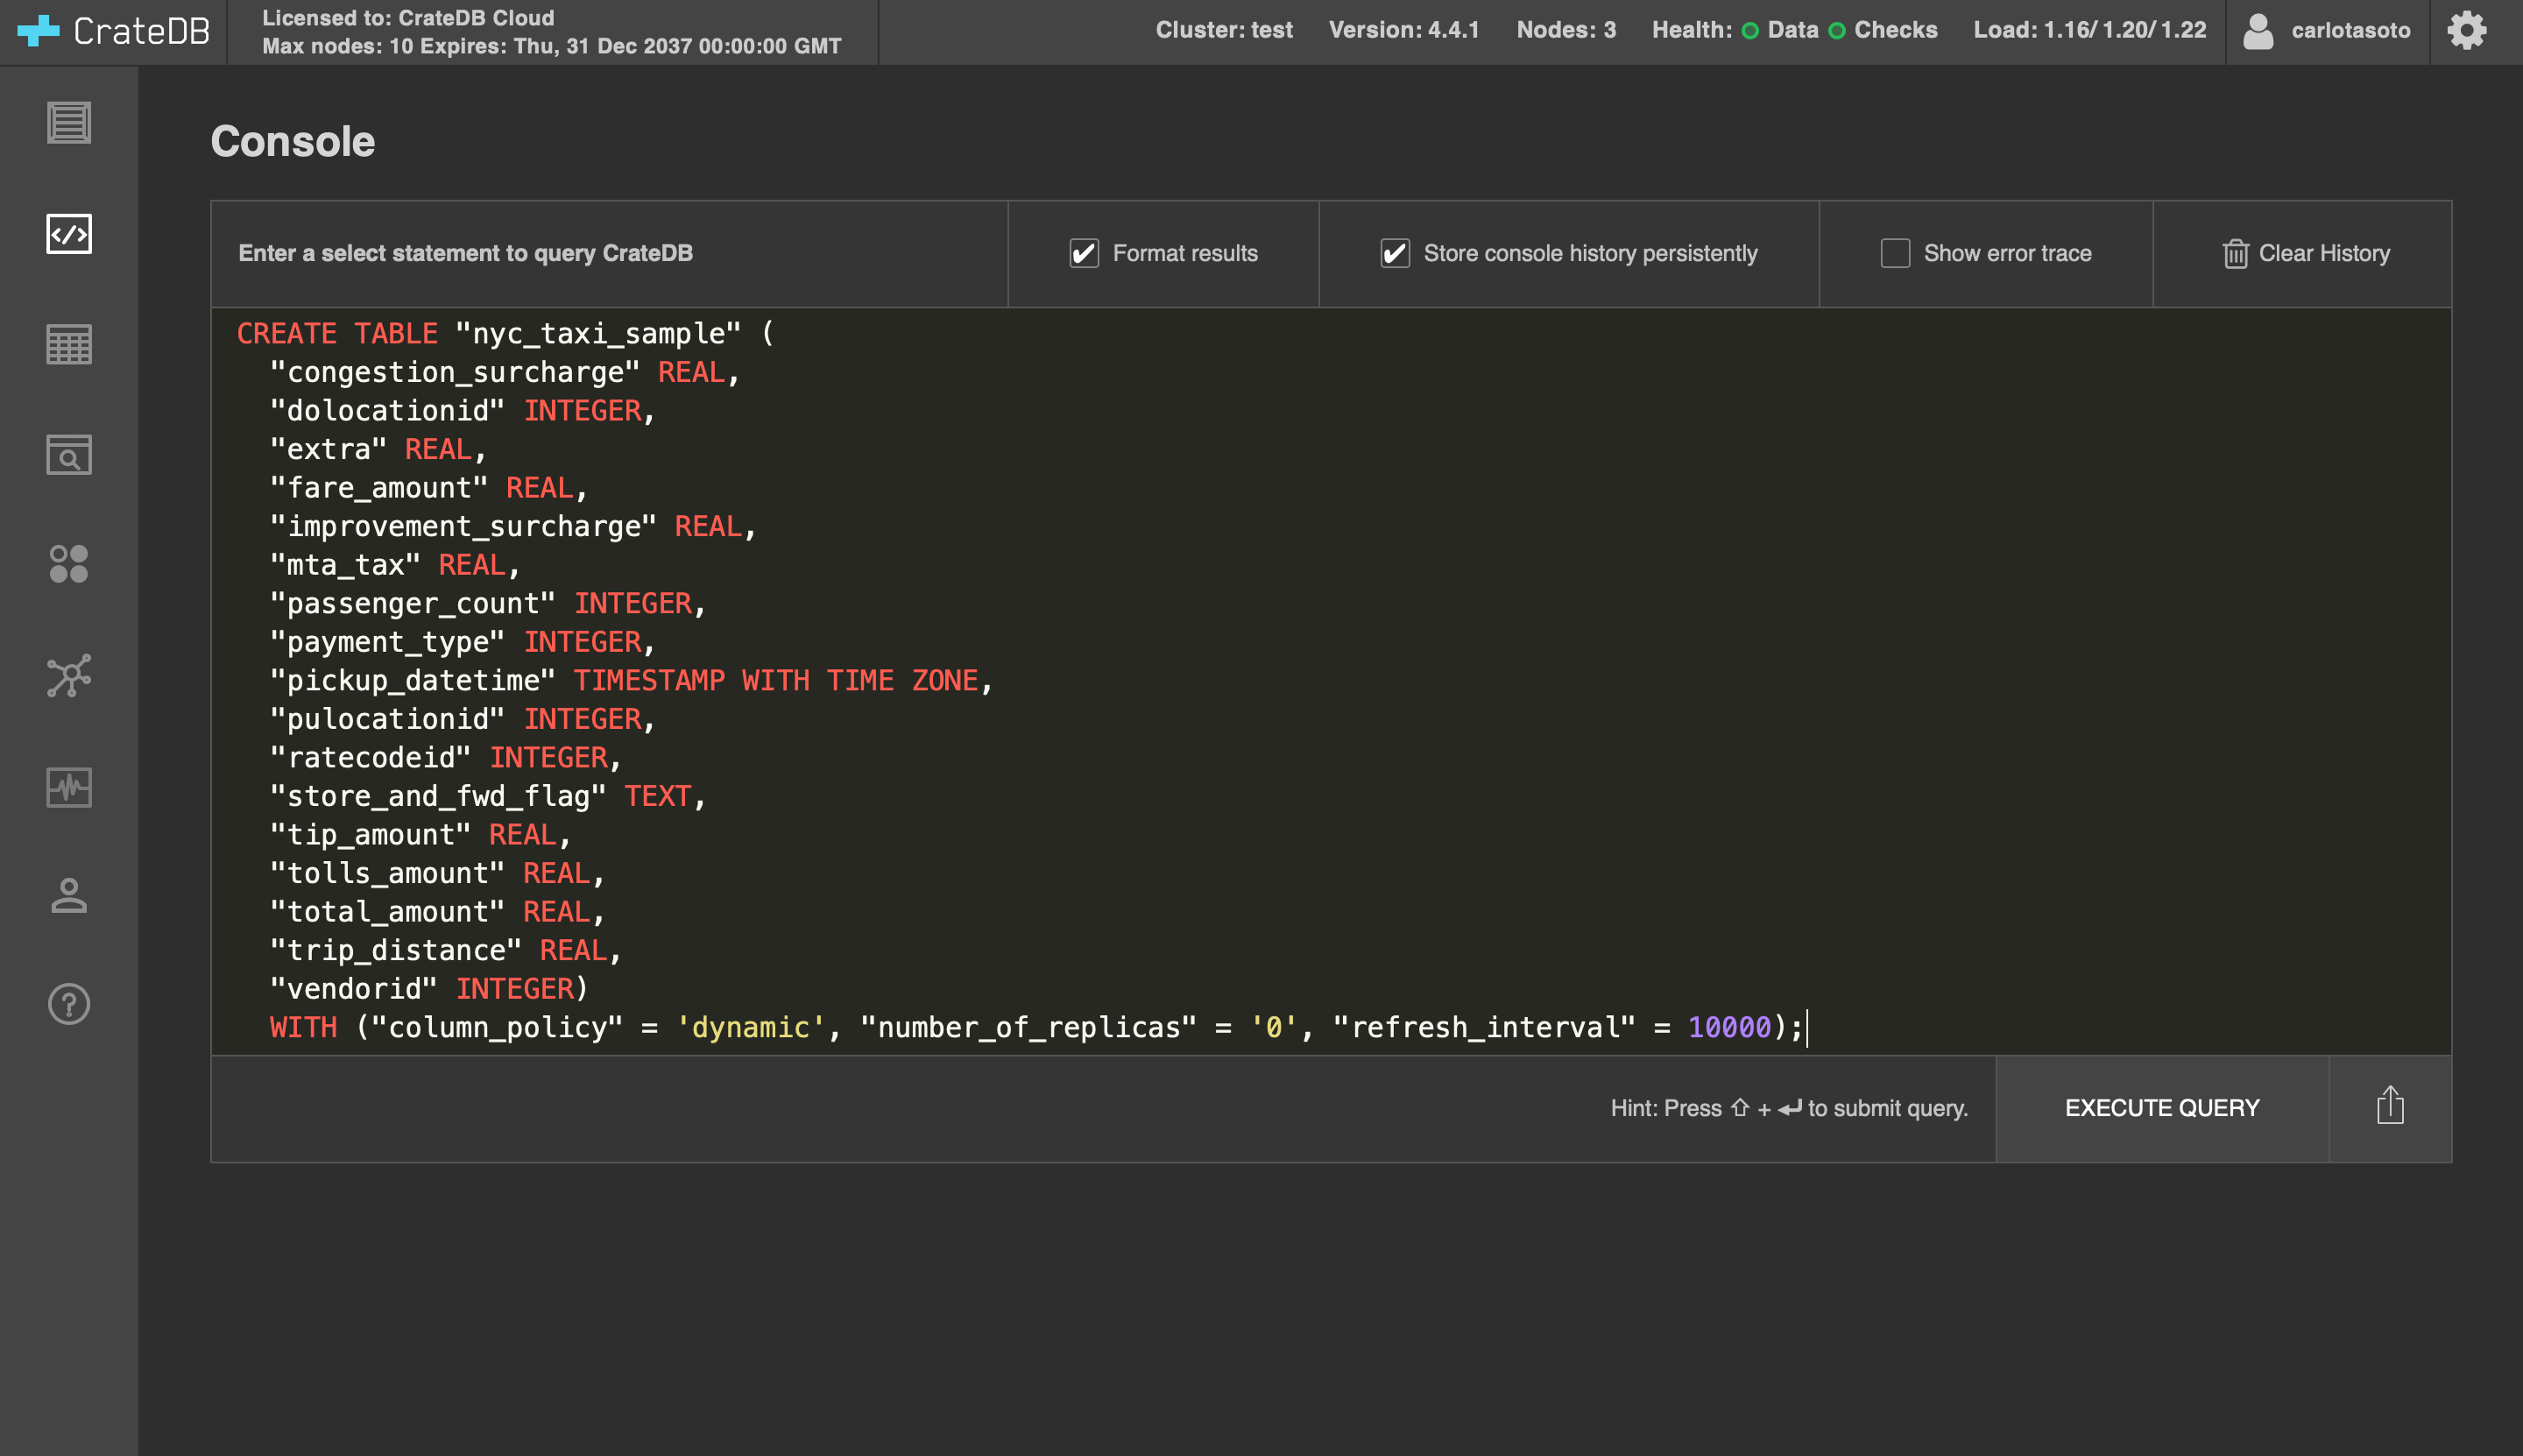The height and width of the screenshot is (1456, 2523).
Task: Click the "trip_distance" REAL line
Action: (446, 951)
